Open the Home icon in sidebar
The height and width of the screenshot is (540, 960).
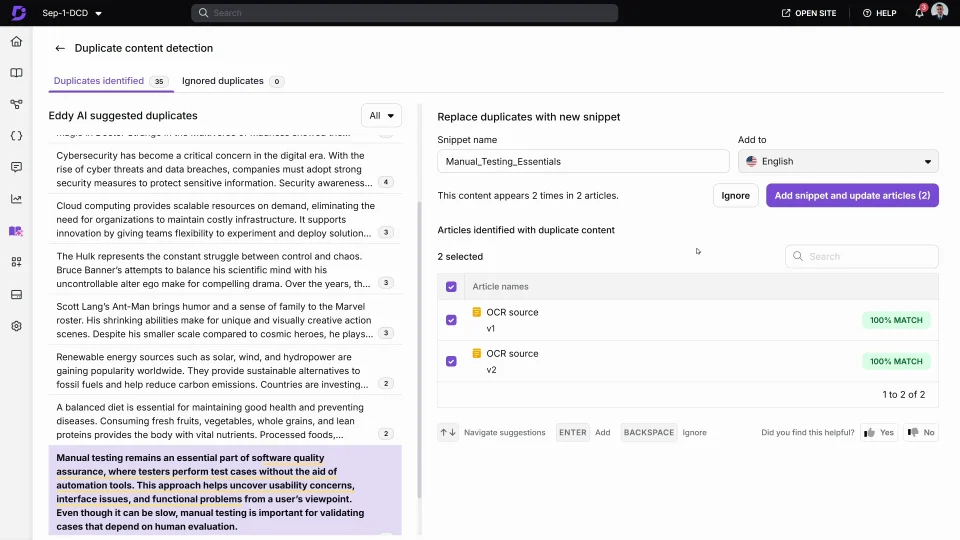pos(16,42)
